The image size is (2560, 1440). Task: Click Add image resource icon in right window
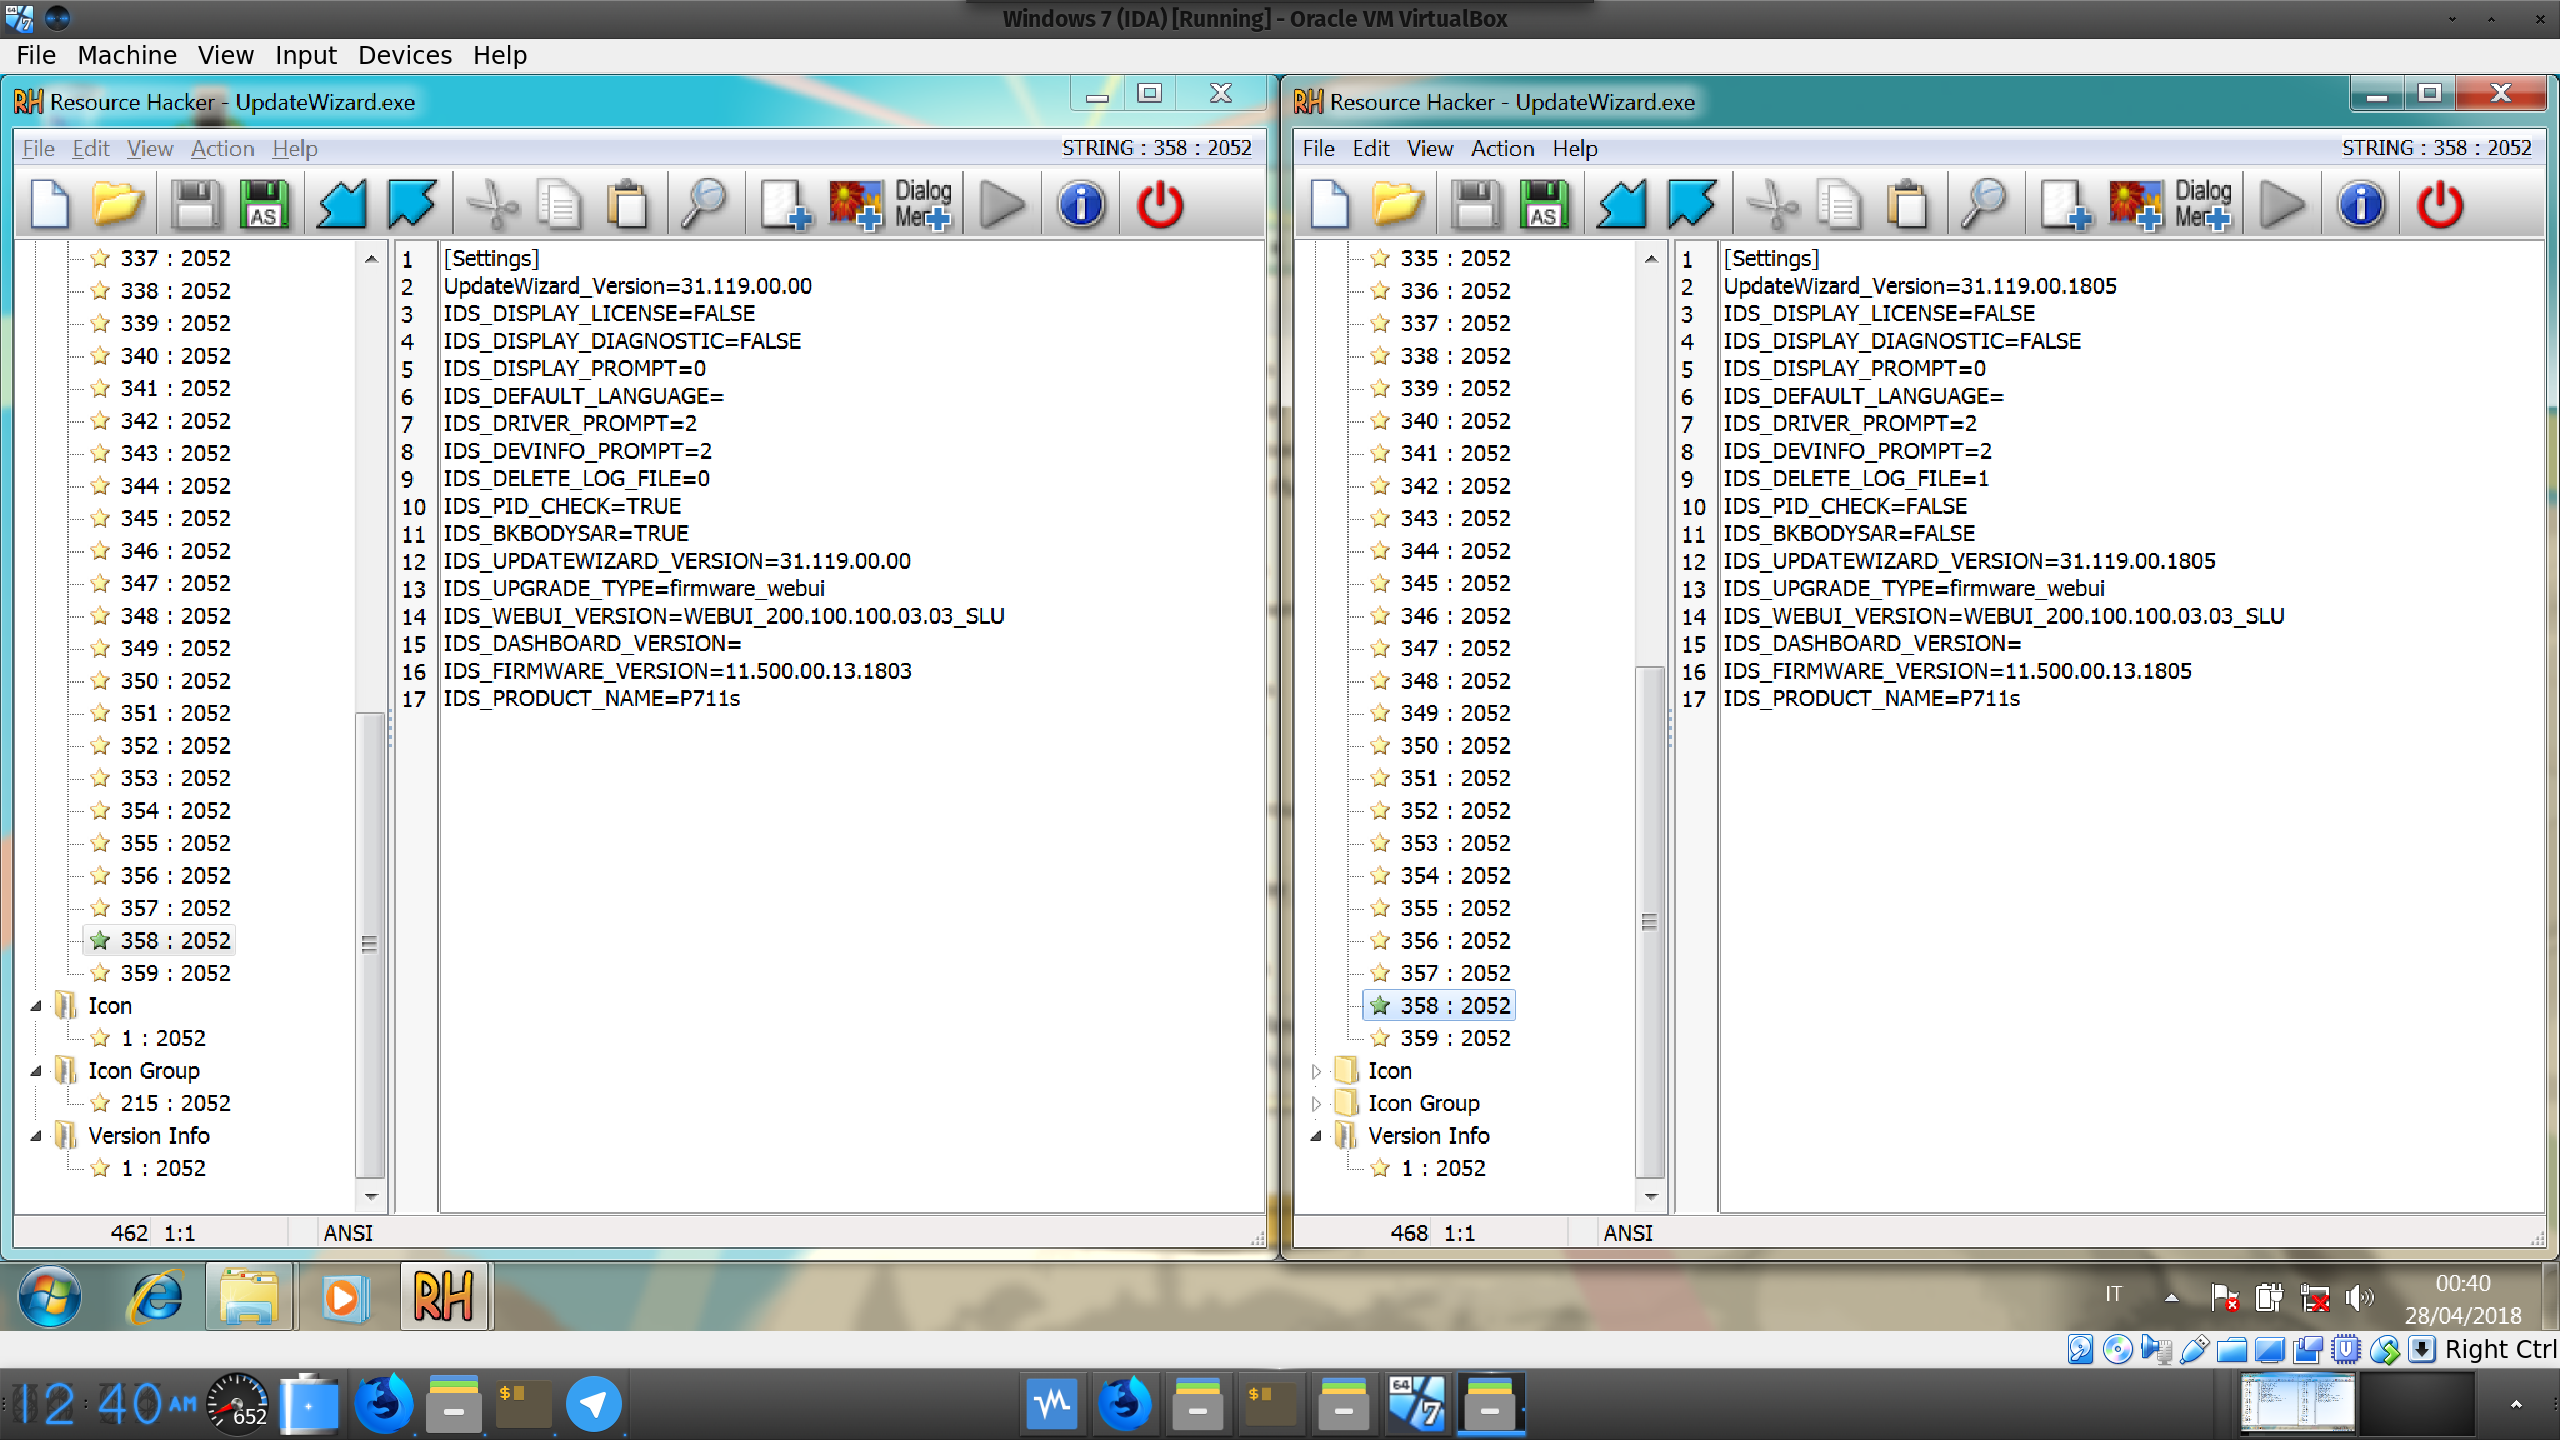tap(2135, 204)
